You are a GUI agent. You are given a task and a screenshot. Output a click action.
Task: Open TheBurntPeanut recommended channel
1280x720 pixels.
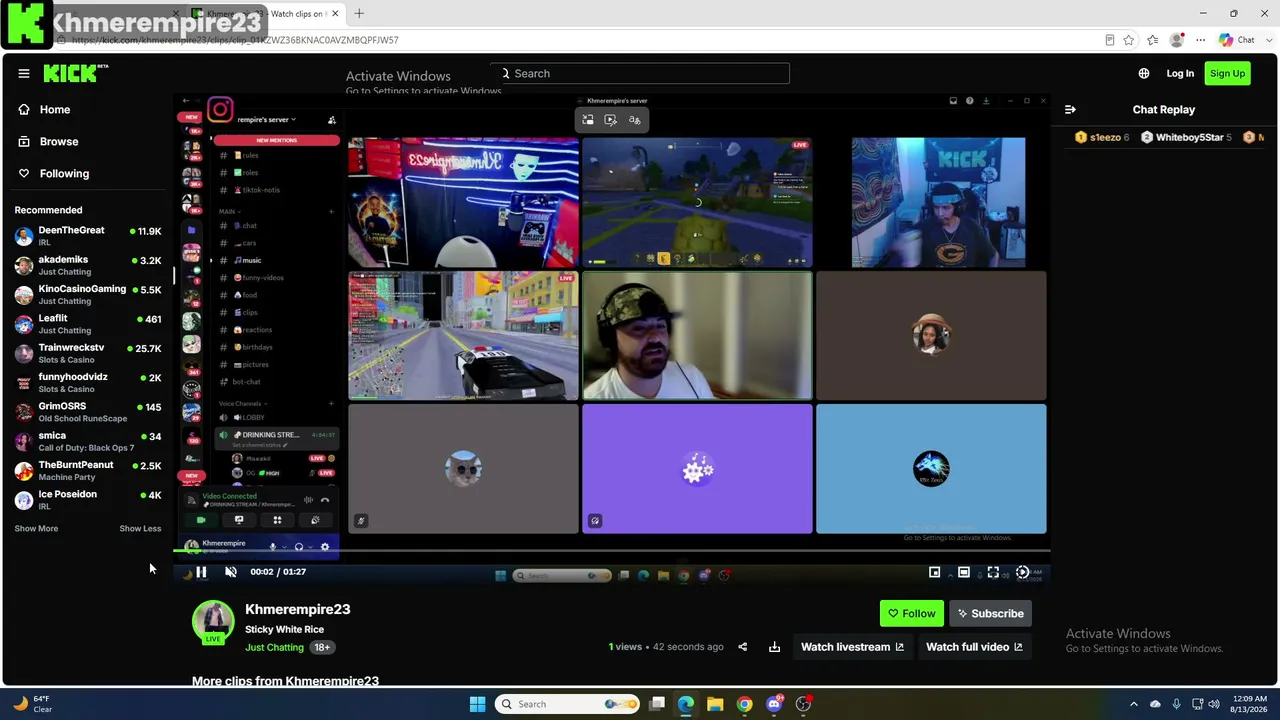coord(88,471)
